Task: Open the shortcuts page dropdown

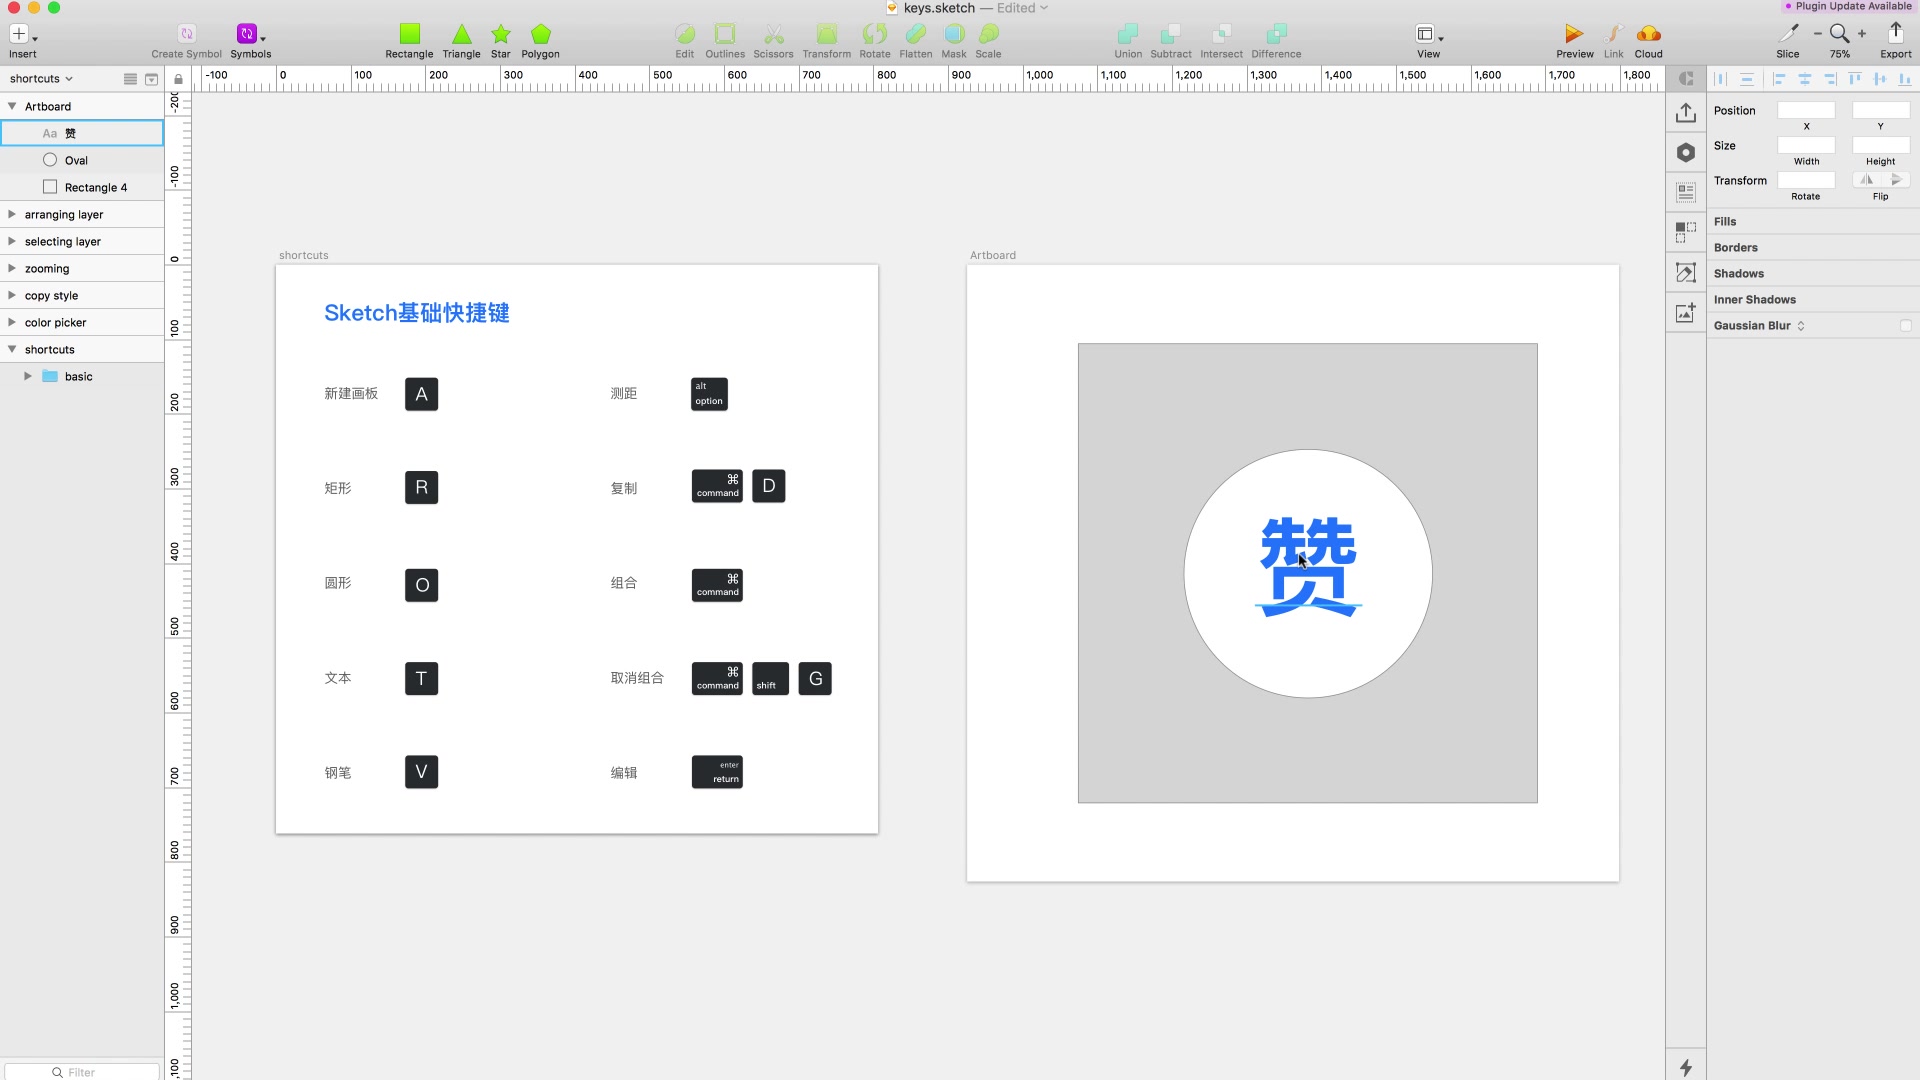Action: point(41,79)
